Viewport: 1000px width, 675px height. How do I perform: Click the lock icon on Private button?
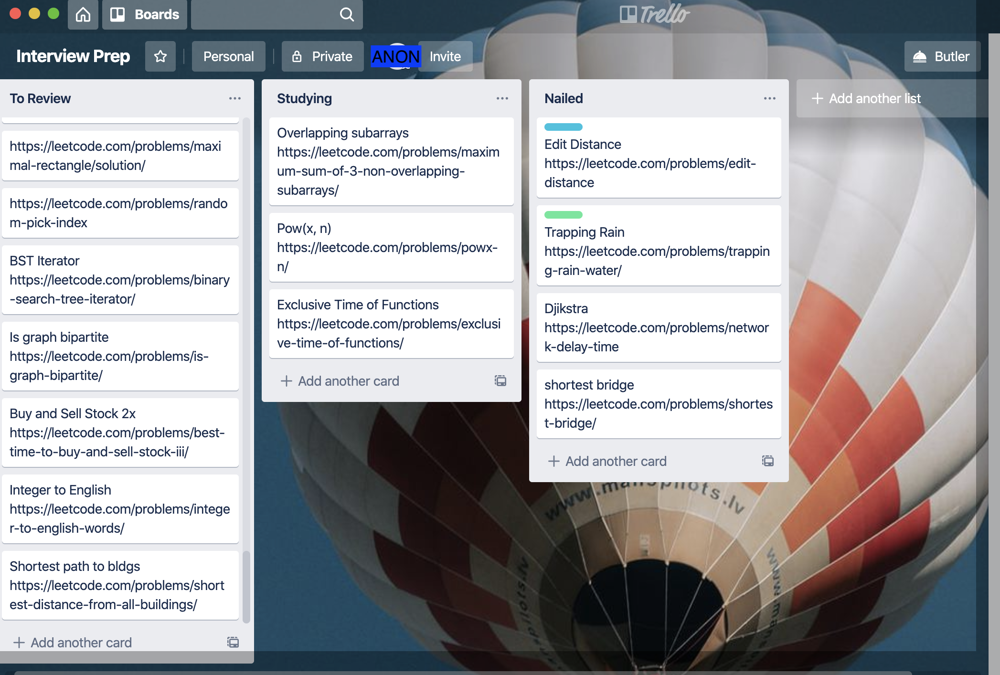(x=297, y=57)
